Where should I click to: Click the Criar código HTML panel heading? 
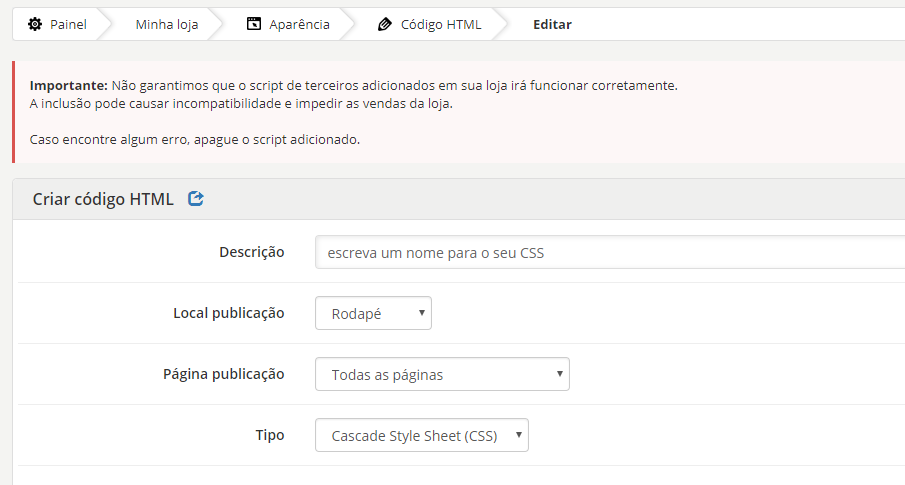coord(103,199)
